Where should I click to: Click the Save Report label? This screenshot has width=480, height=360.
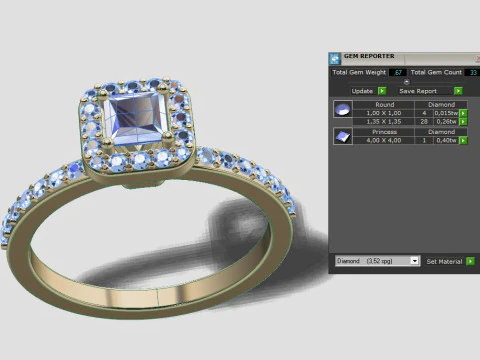418,91
